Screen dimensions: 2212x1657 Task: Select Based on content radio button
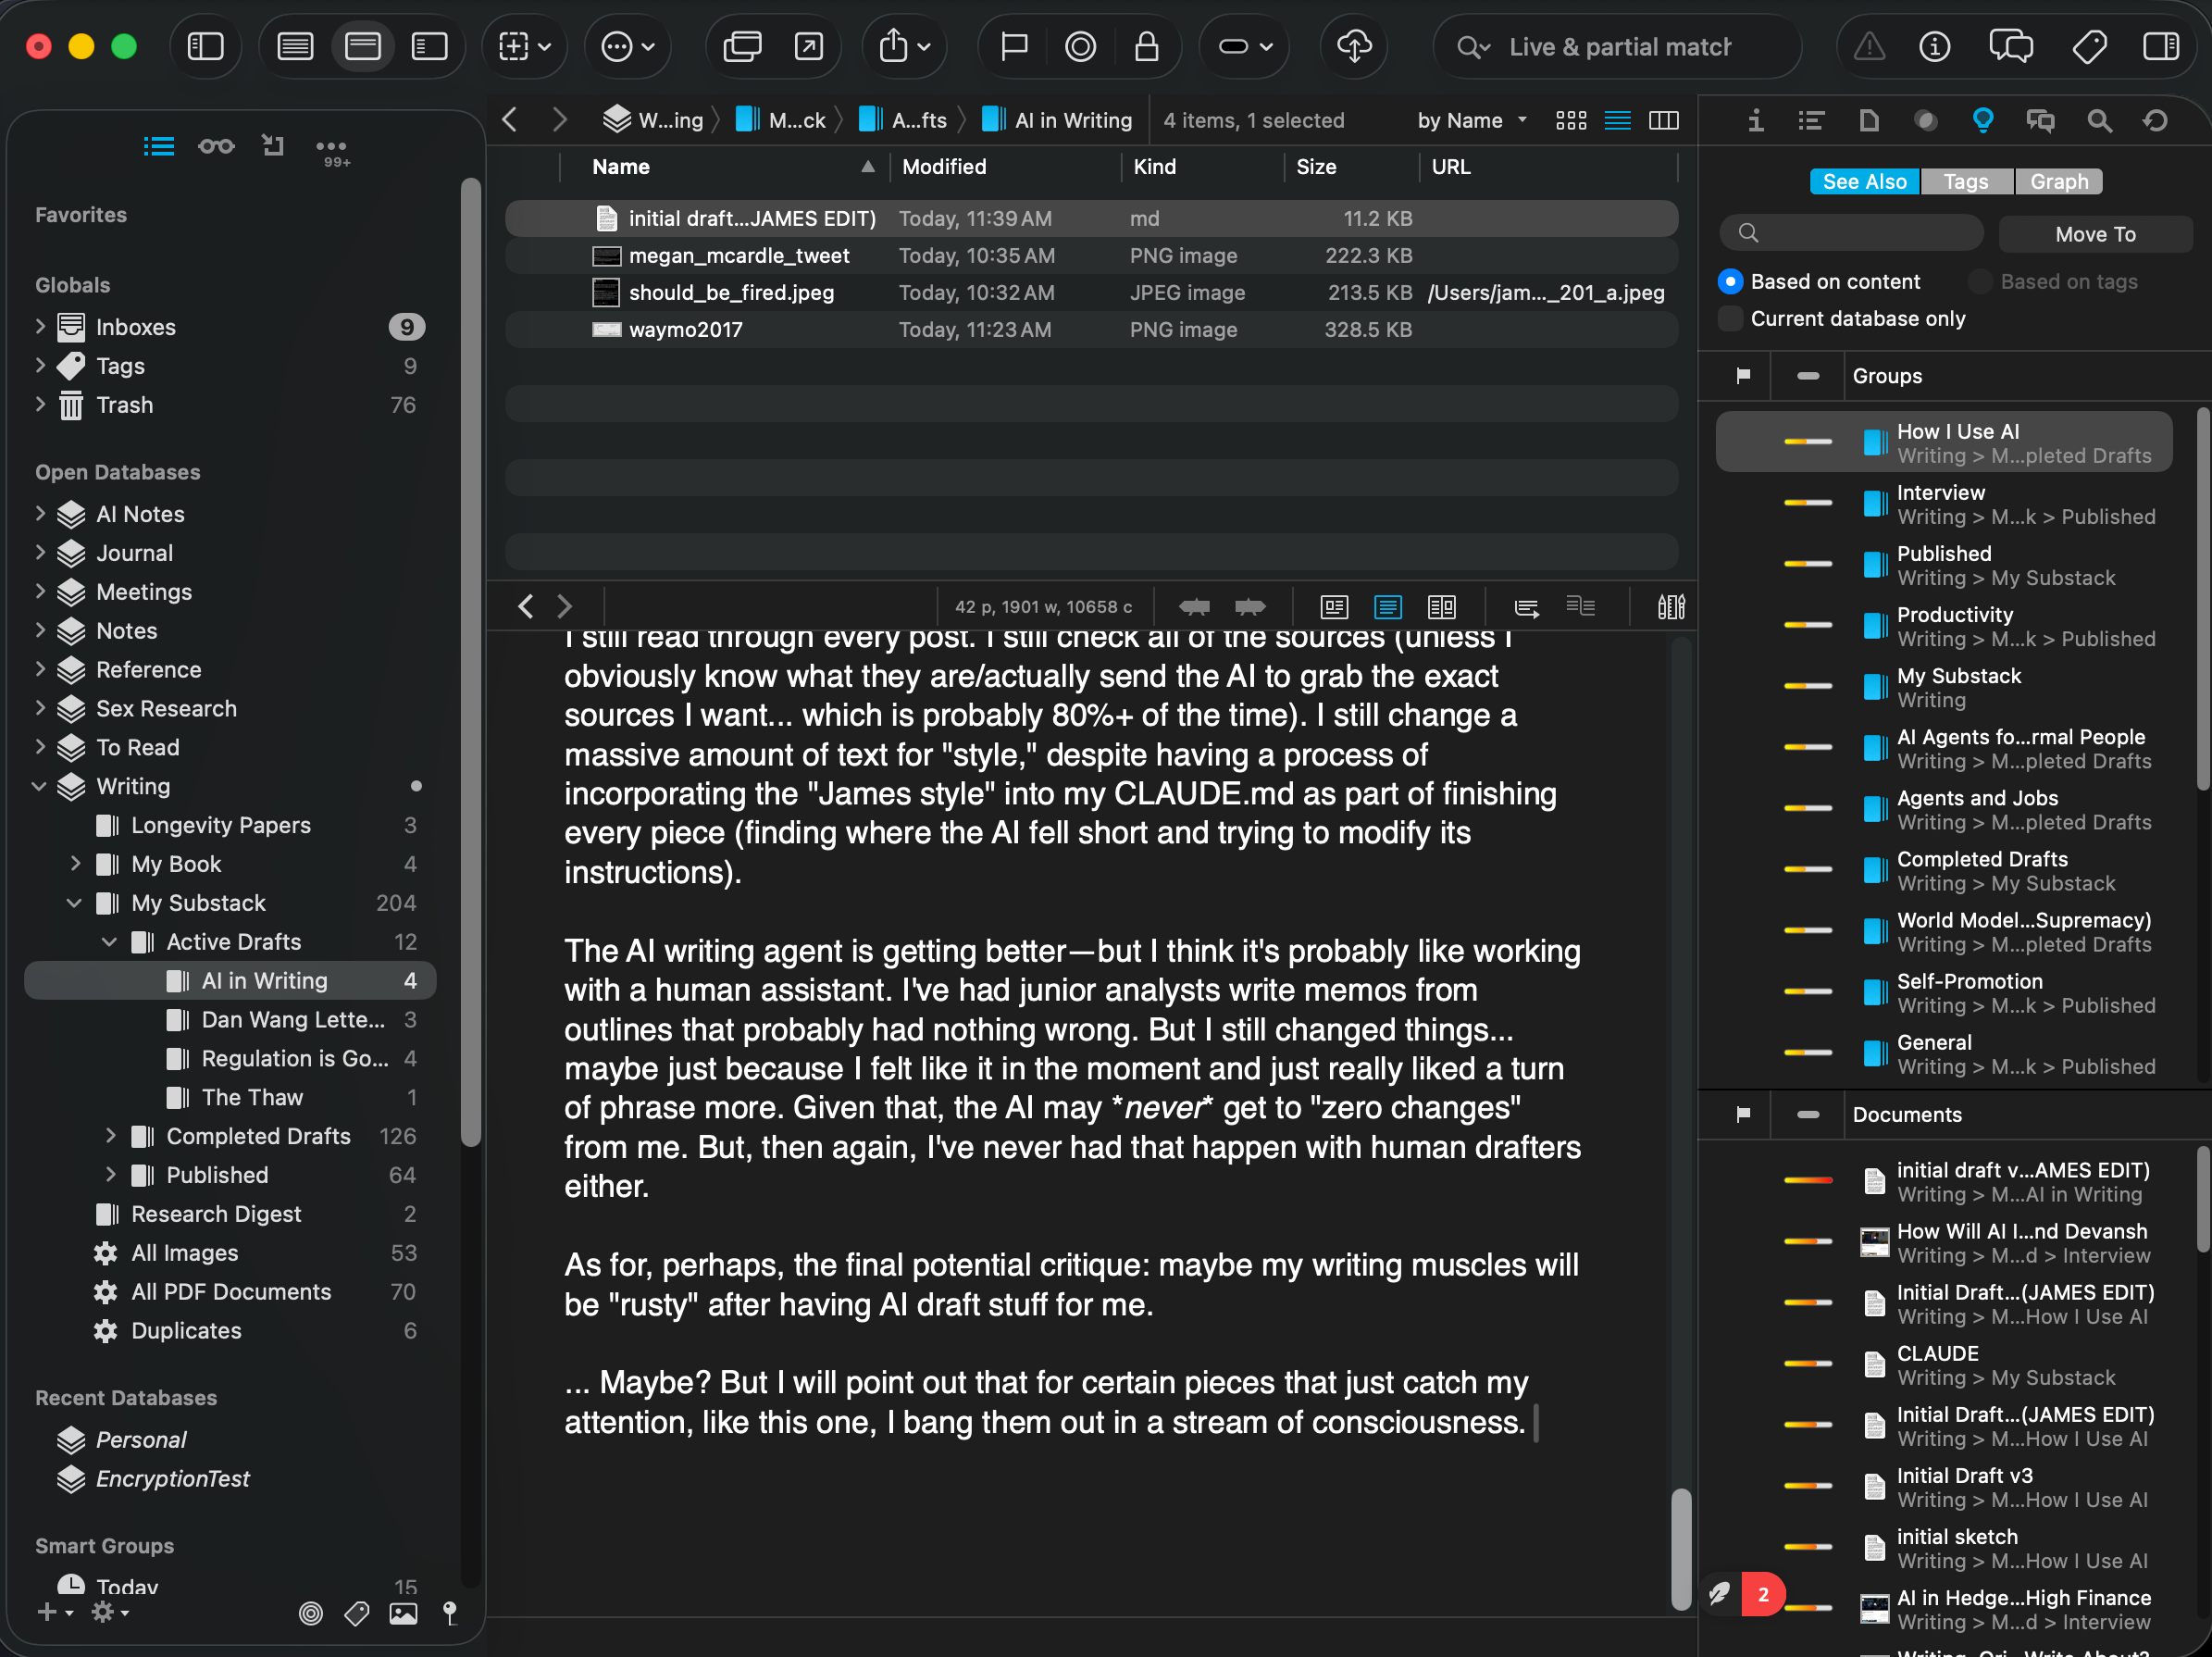point(1730,282)
